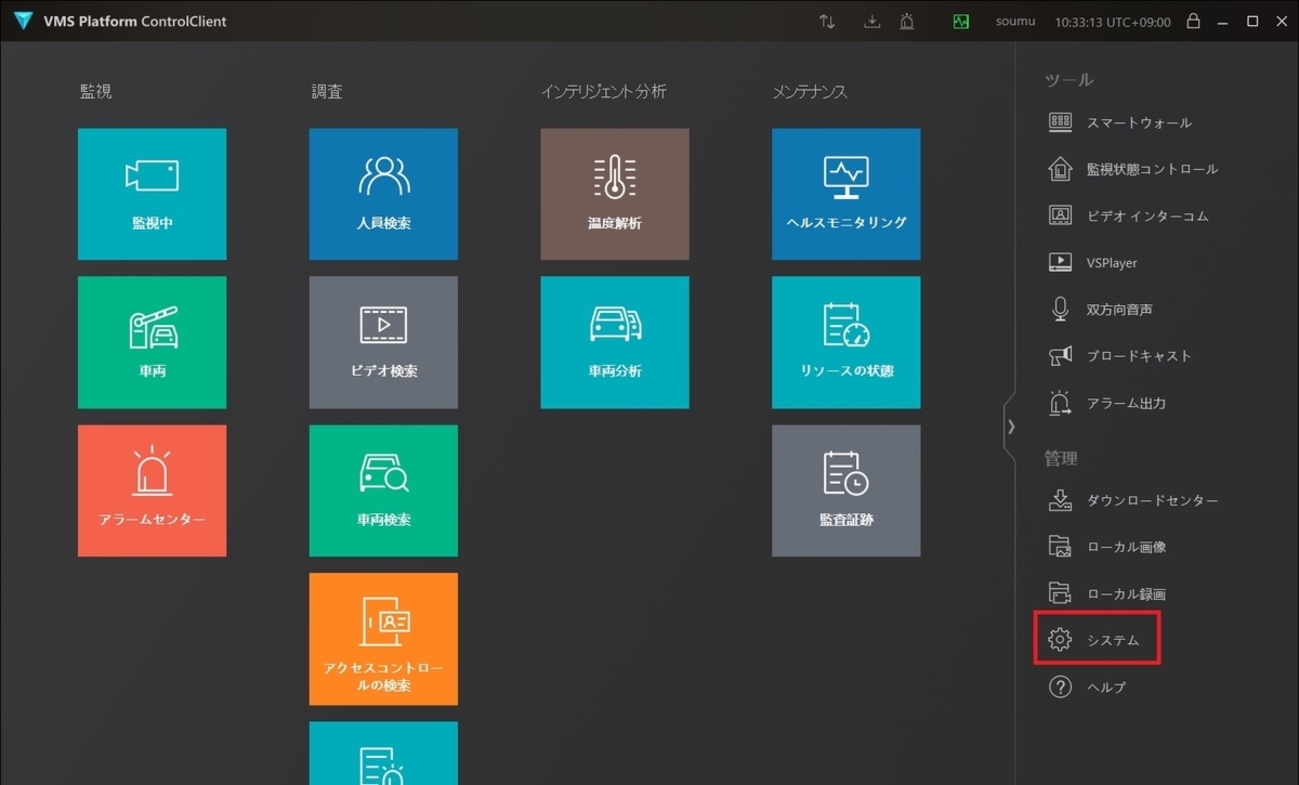Collapse the right sidebar with the chevron
Image resolution: width=1299 pixels, height=785 pixels.
pyautogui.click(x=1011, y=427)
